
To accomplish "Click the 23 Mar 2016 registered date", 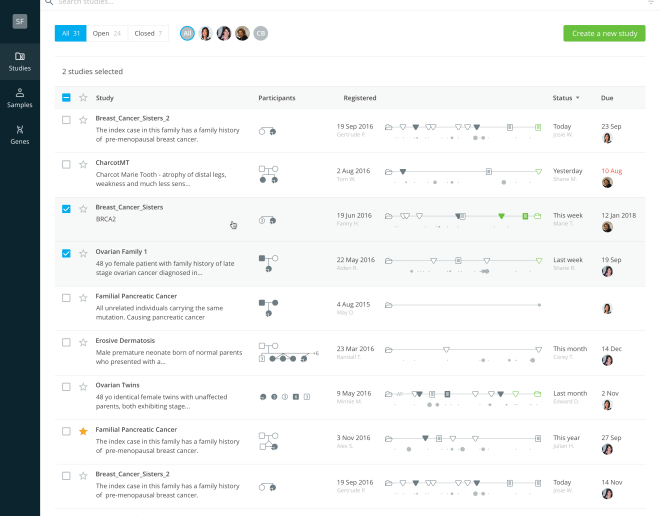I will point(355,349).
